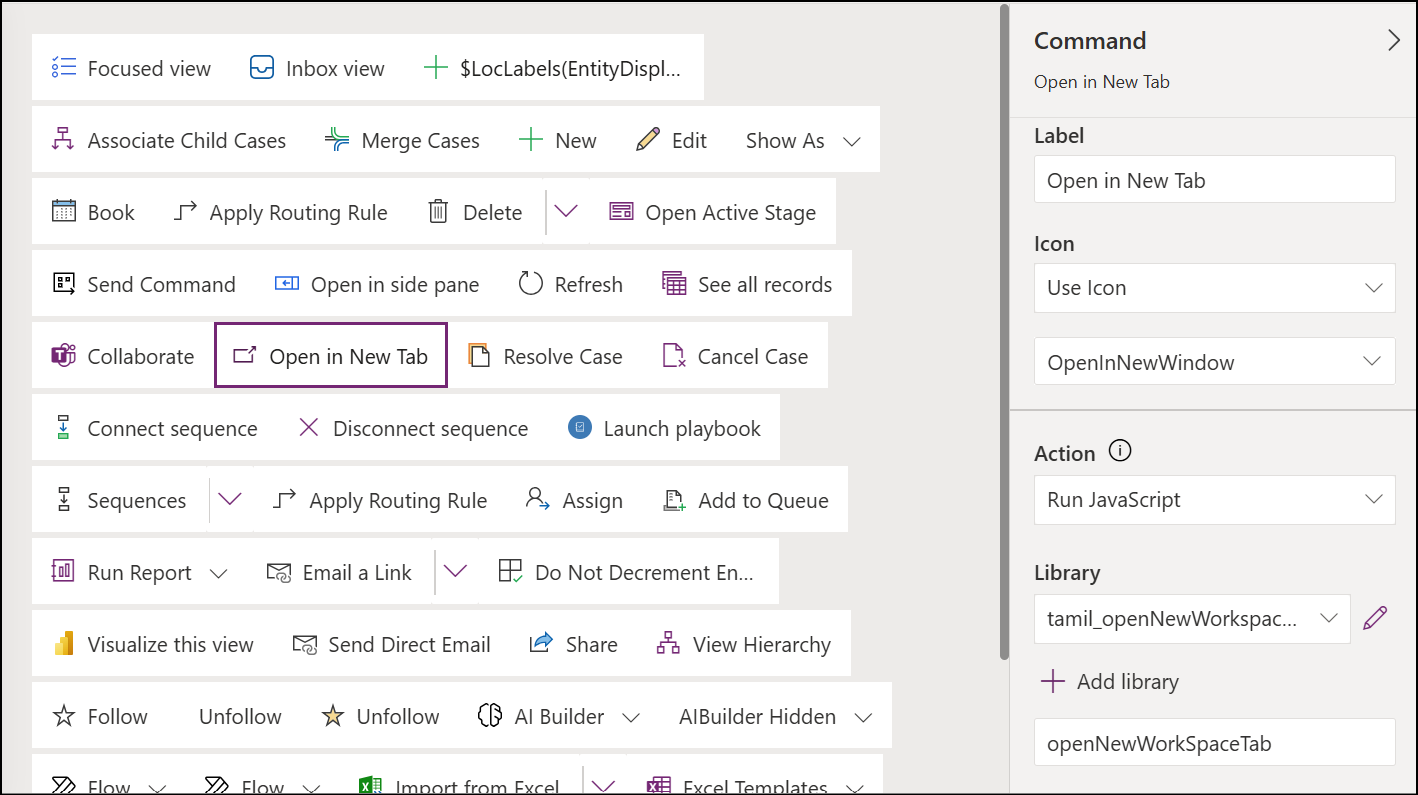Click the Disconnect sequence X icon
This screenshot has height=795, width=1418.
pyautogui.click(x=309, y=428)
